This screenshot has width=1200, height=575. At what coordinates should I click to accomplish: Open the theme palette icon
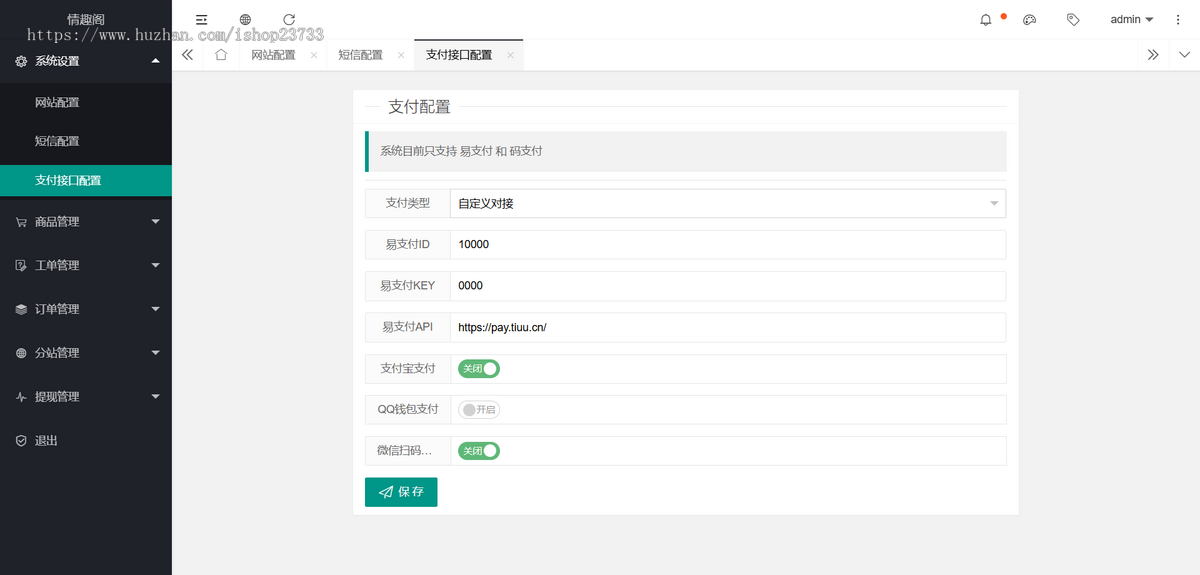(1030, 19)
